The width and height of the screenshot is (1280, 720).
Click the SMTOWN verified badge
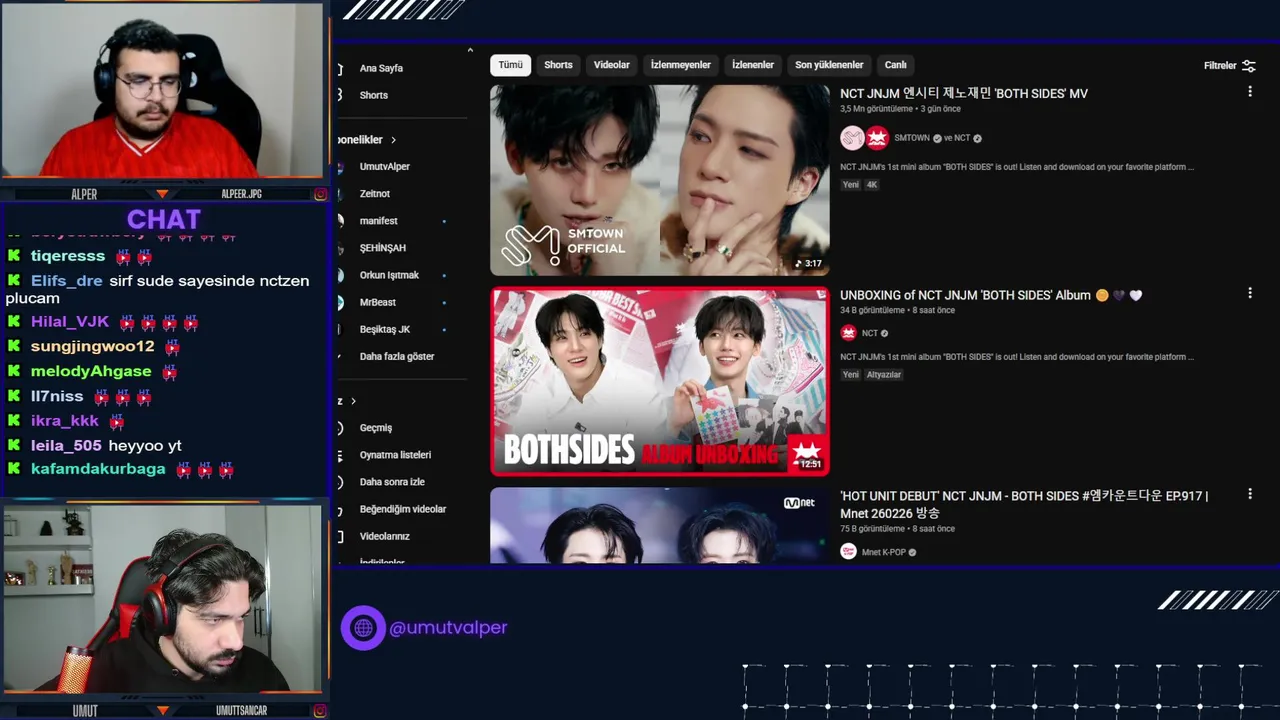coord(937,138)
